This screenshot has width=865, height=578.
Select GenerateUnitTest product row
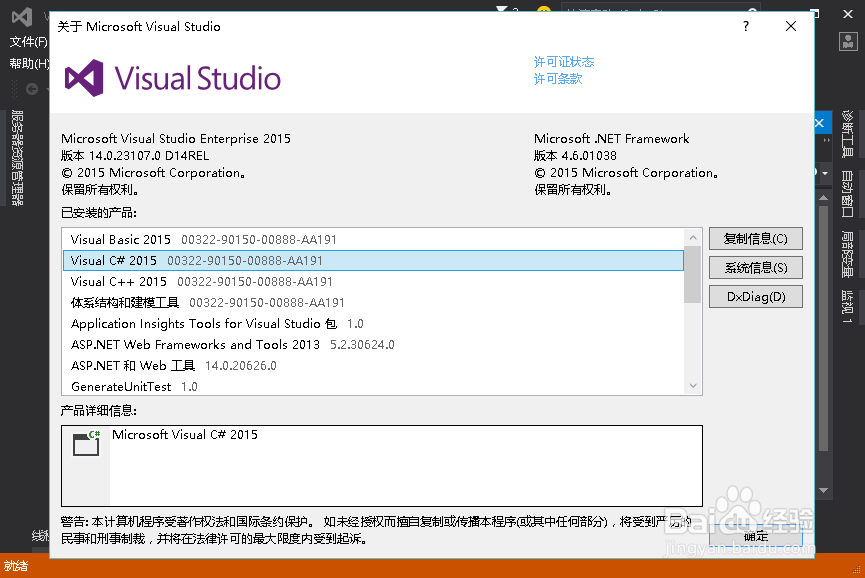tap(373, 386)
